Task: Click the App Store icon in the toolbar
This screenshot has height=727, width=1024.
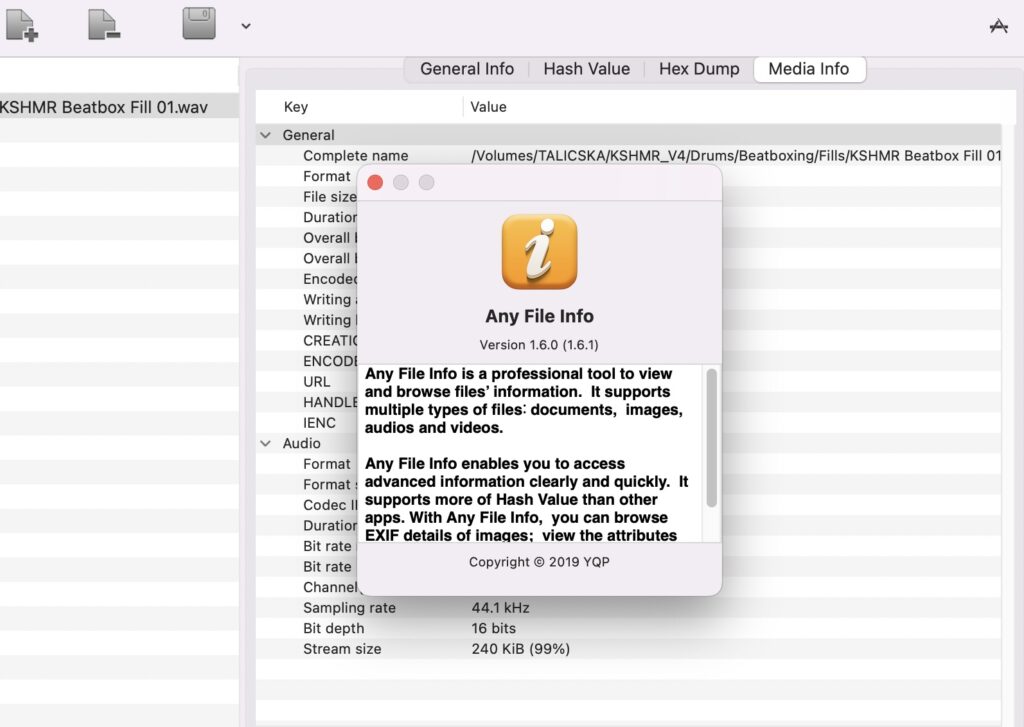Action: point(999,26)
